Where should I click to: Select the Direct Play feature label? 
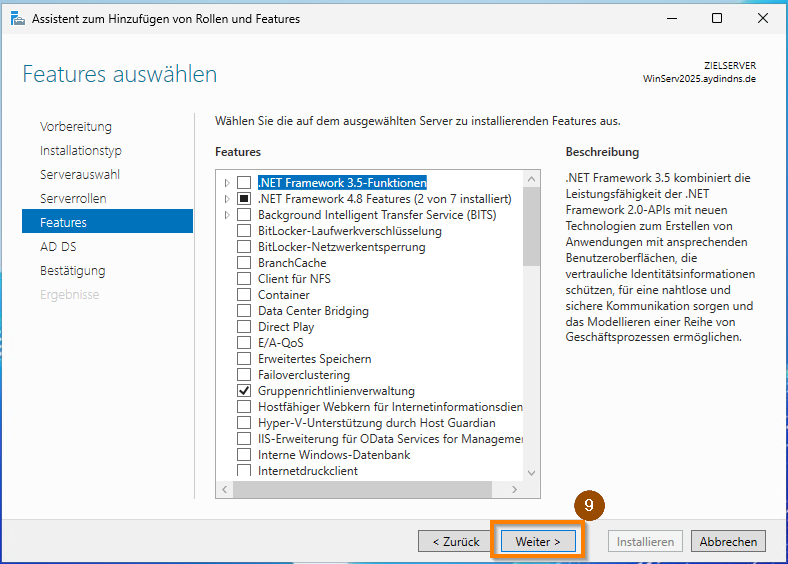coord(286,327)
